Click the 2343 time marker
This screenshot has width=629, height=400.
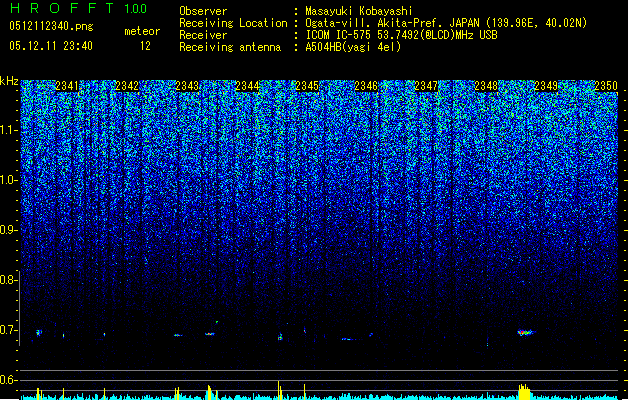tap(187, 85)
